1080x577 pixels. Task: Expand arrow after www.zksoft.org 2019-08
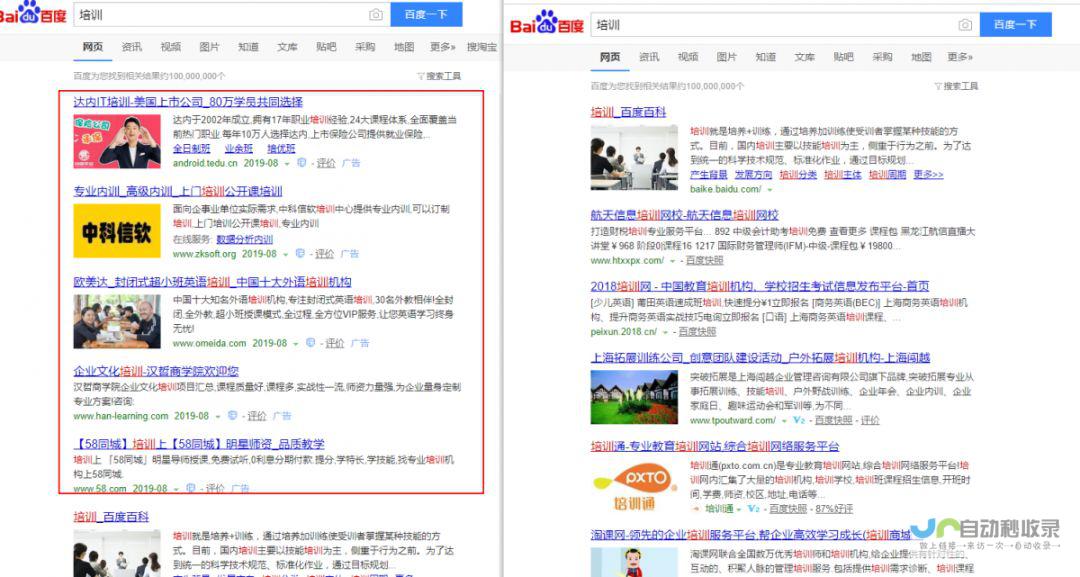pos(285,255)
